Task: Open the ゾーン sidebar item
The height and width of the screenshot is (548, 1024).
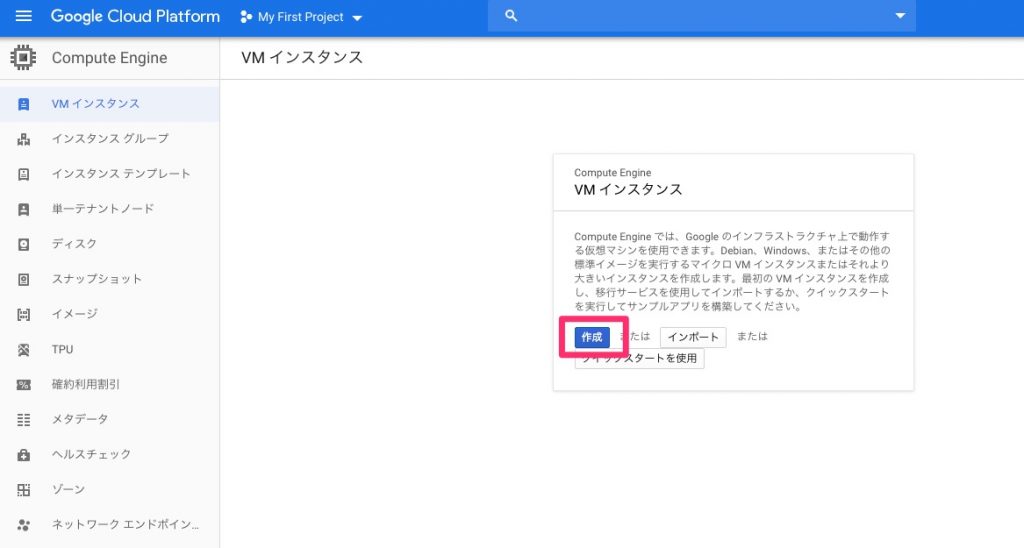Action: click(68, 490)
